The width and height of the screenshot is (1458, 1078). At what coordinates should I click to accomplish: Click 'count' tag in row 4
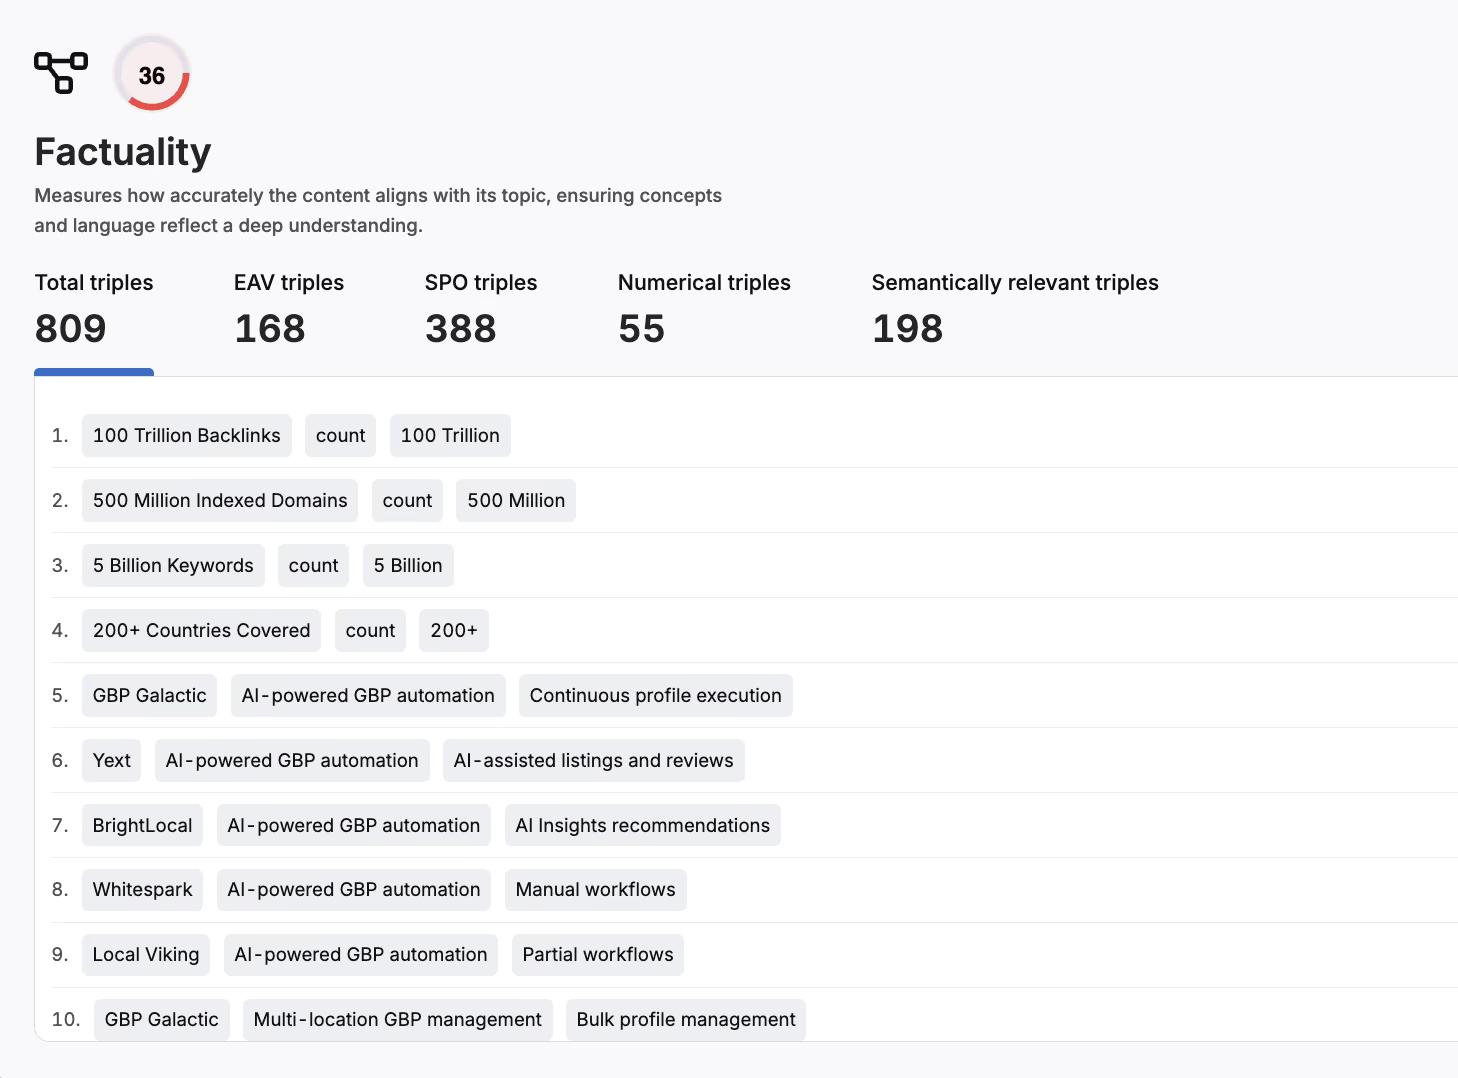[x=370, y=631]
